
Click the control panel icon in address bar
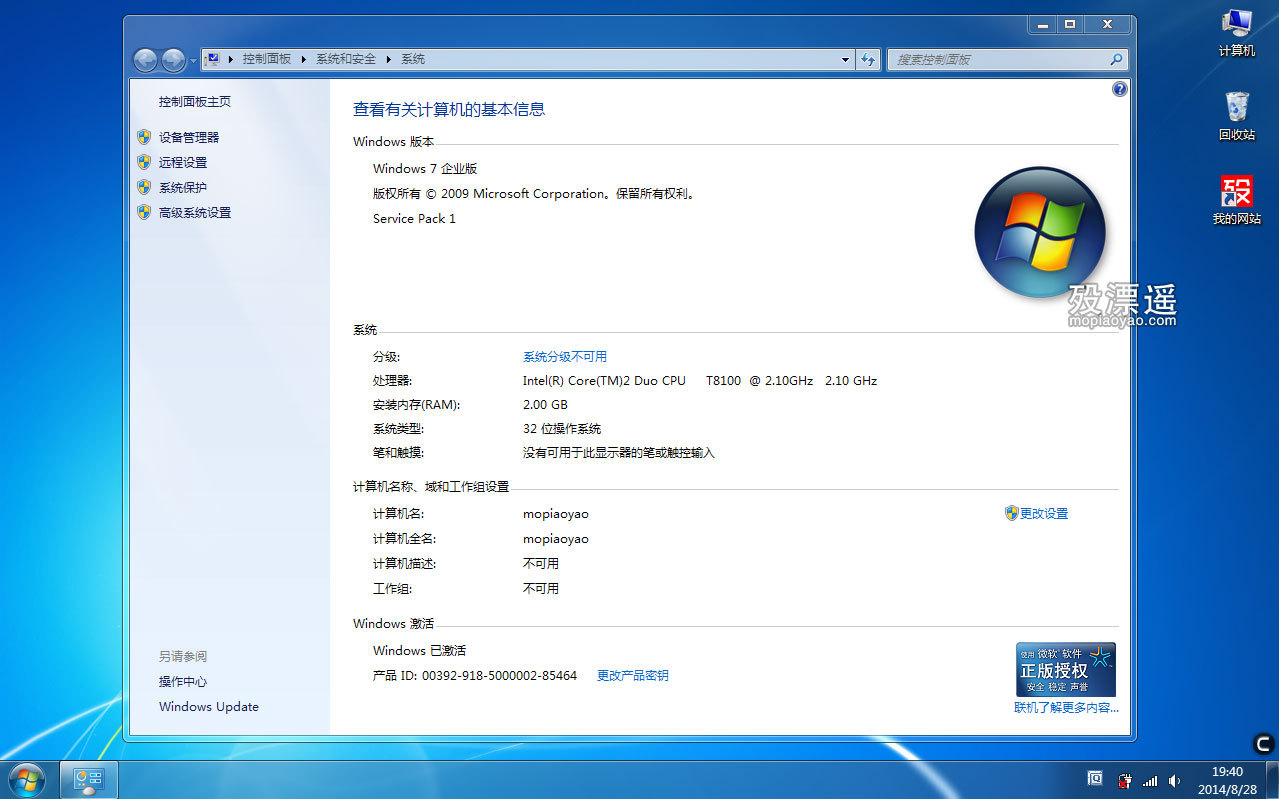click(213, 59)
